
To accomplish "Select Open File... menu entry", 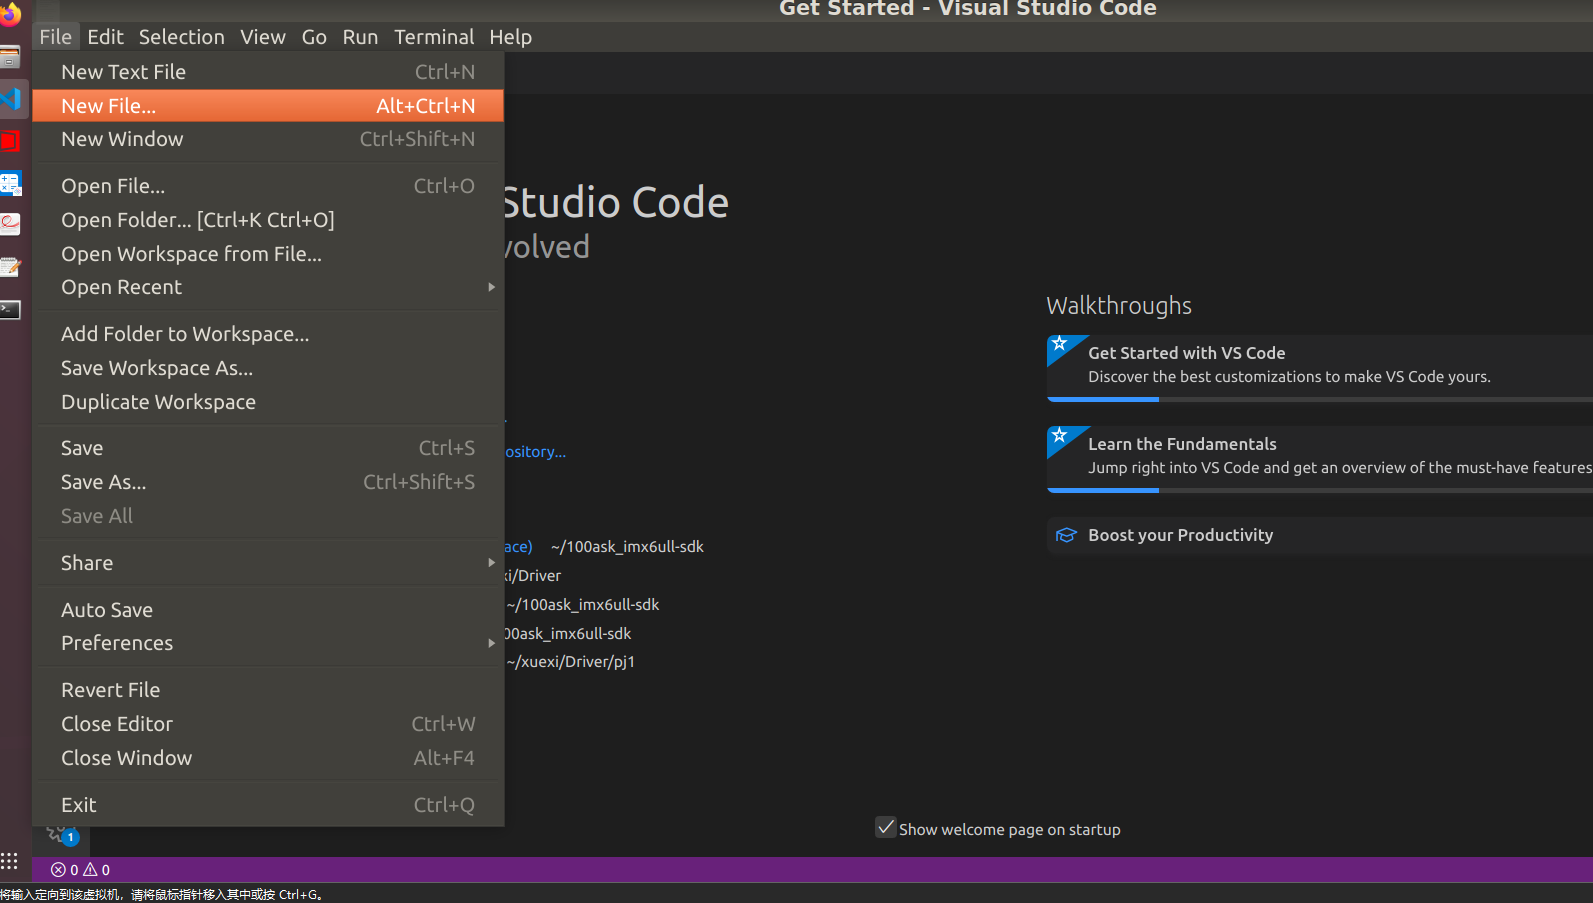I will (x=268, y=186).
